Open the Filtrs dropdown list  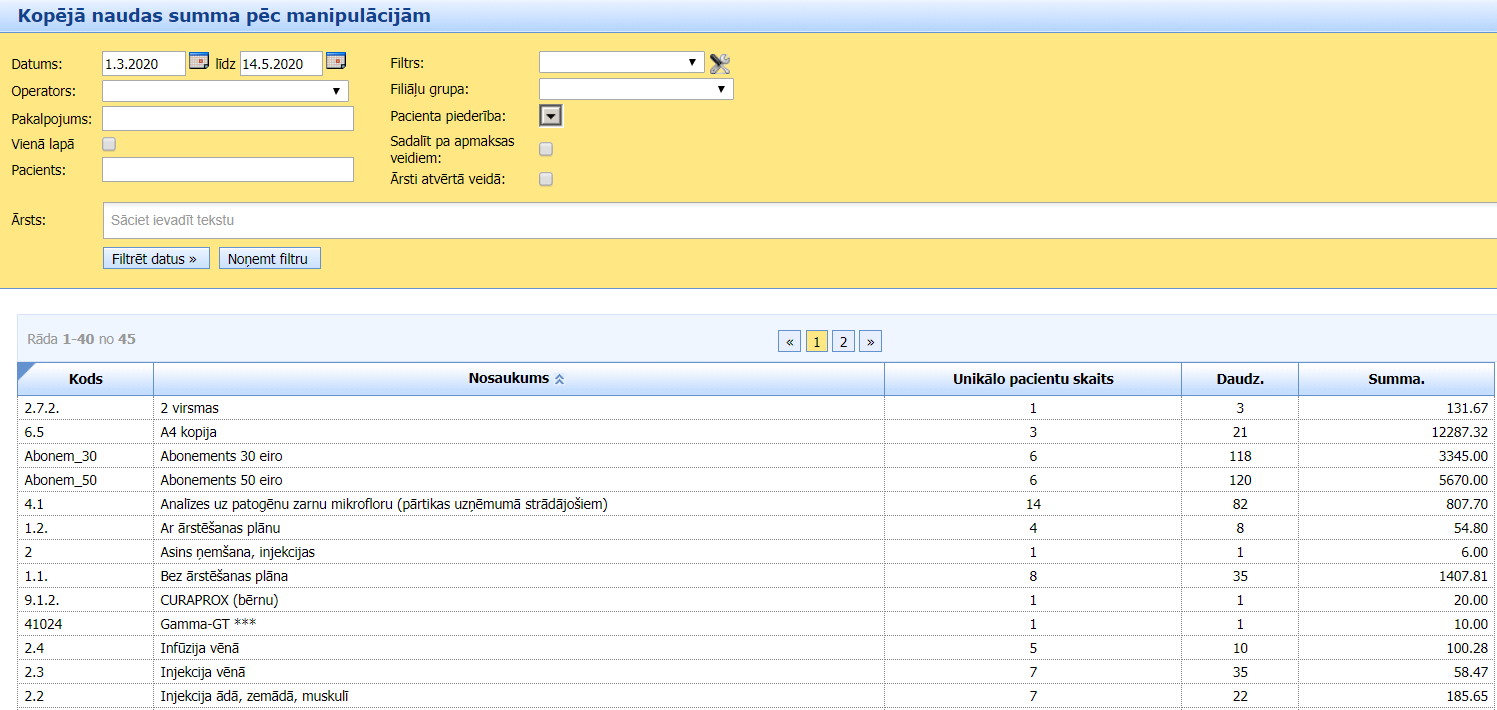621,62
